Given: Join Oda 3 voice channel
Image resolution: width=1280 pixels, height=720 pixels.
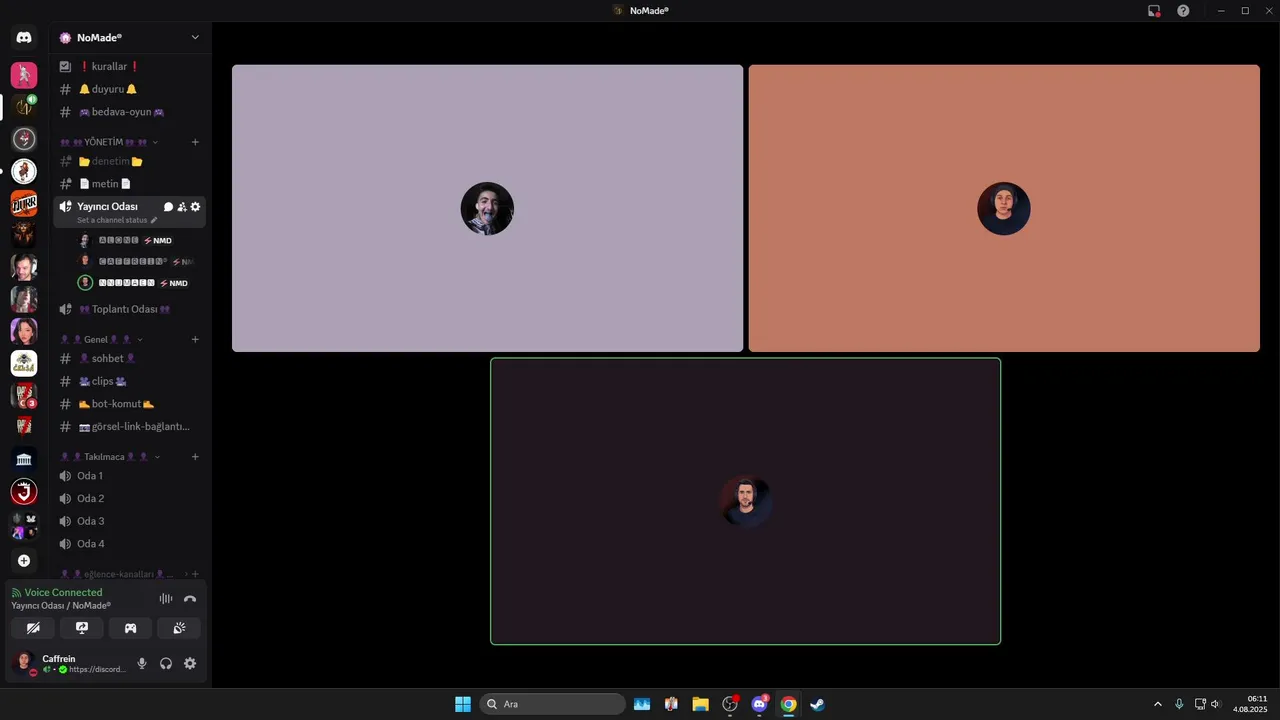Looking at the screenshot, I should pos(130,521).
